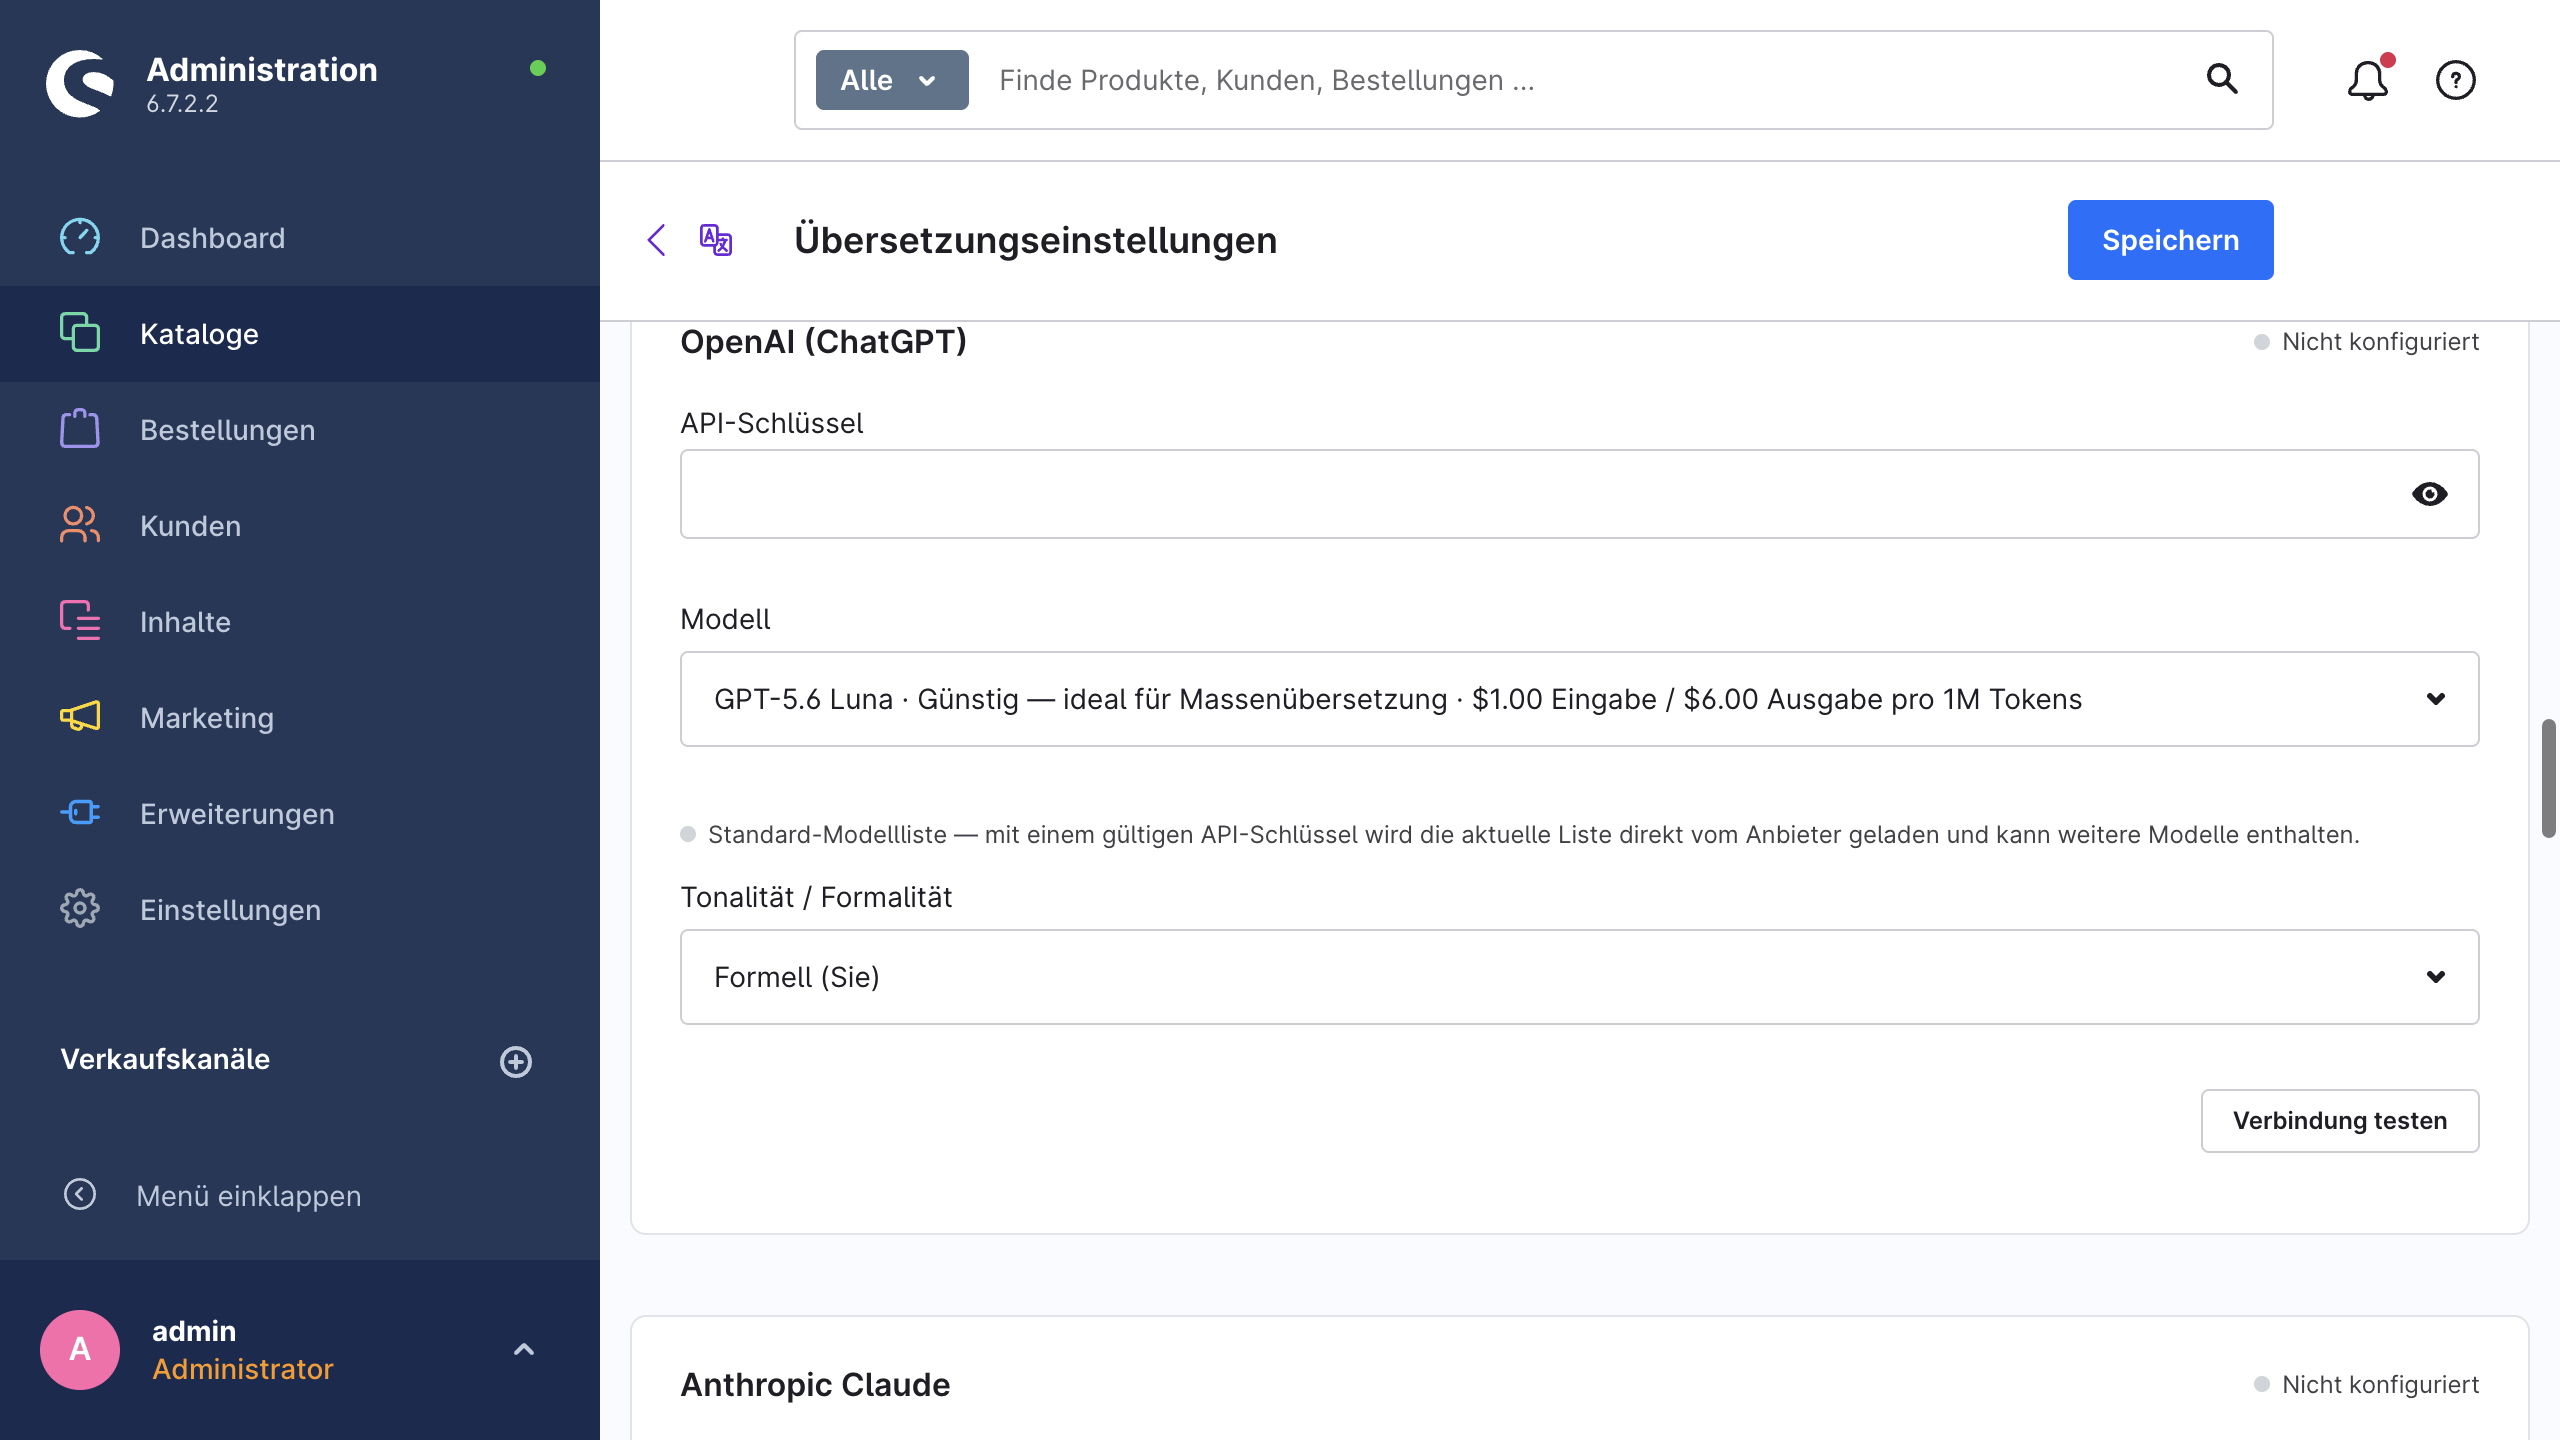
Task: Click the green online status dot
Action: pos(538,68)
